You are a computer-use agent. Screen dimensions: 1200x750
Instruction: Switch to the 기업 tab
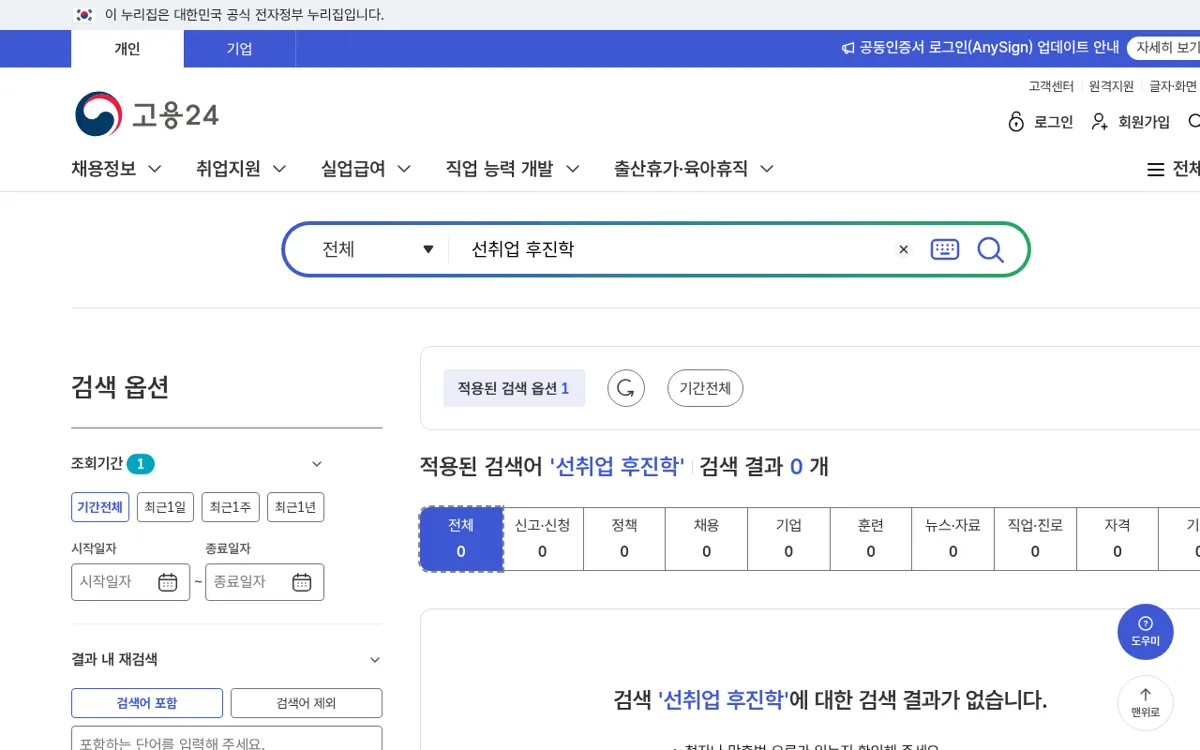click(x=239, y=48)
